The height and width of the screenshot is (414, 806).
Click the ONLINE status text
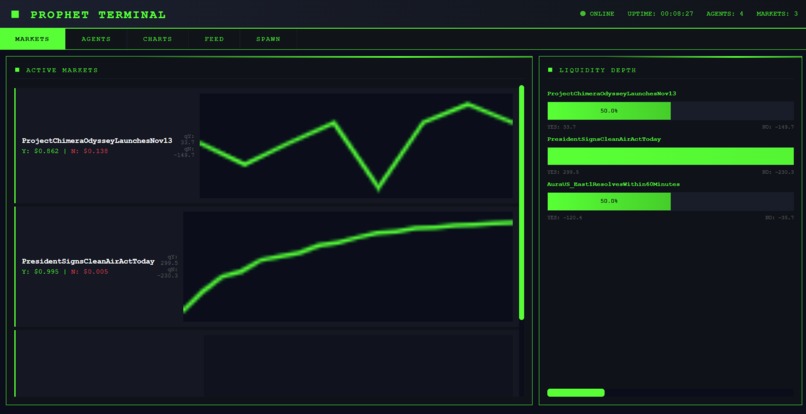tap(602, 14)
